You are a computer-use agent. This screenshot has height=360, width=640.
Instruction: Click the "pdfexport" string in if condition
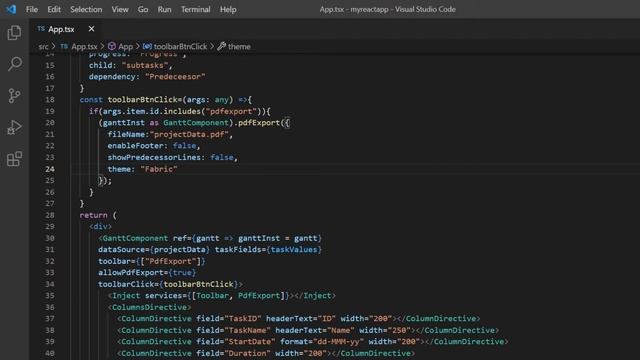(x=231, y=111)
